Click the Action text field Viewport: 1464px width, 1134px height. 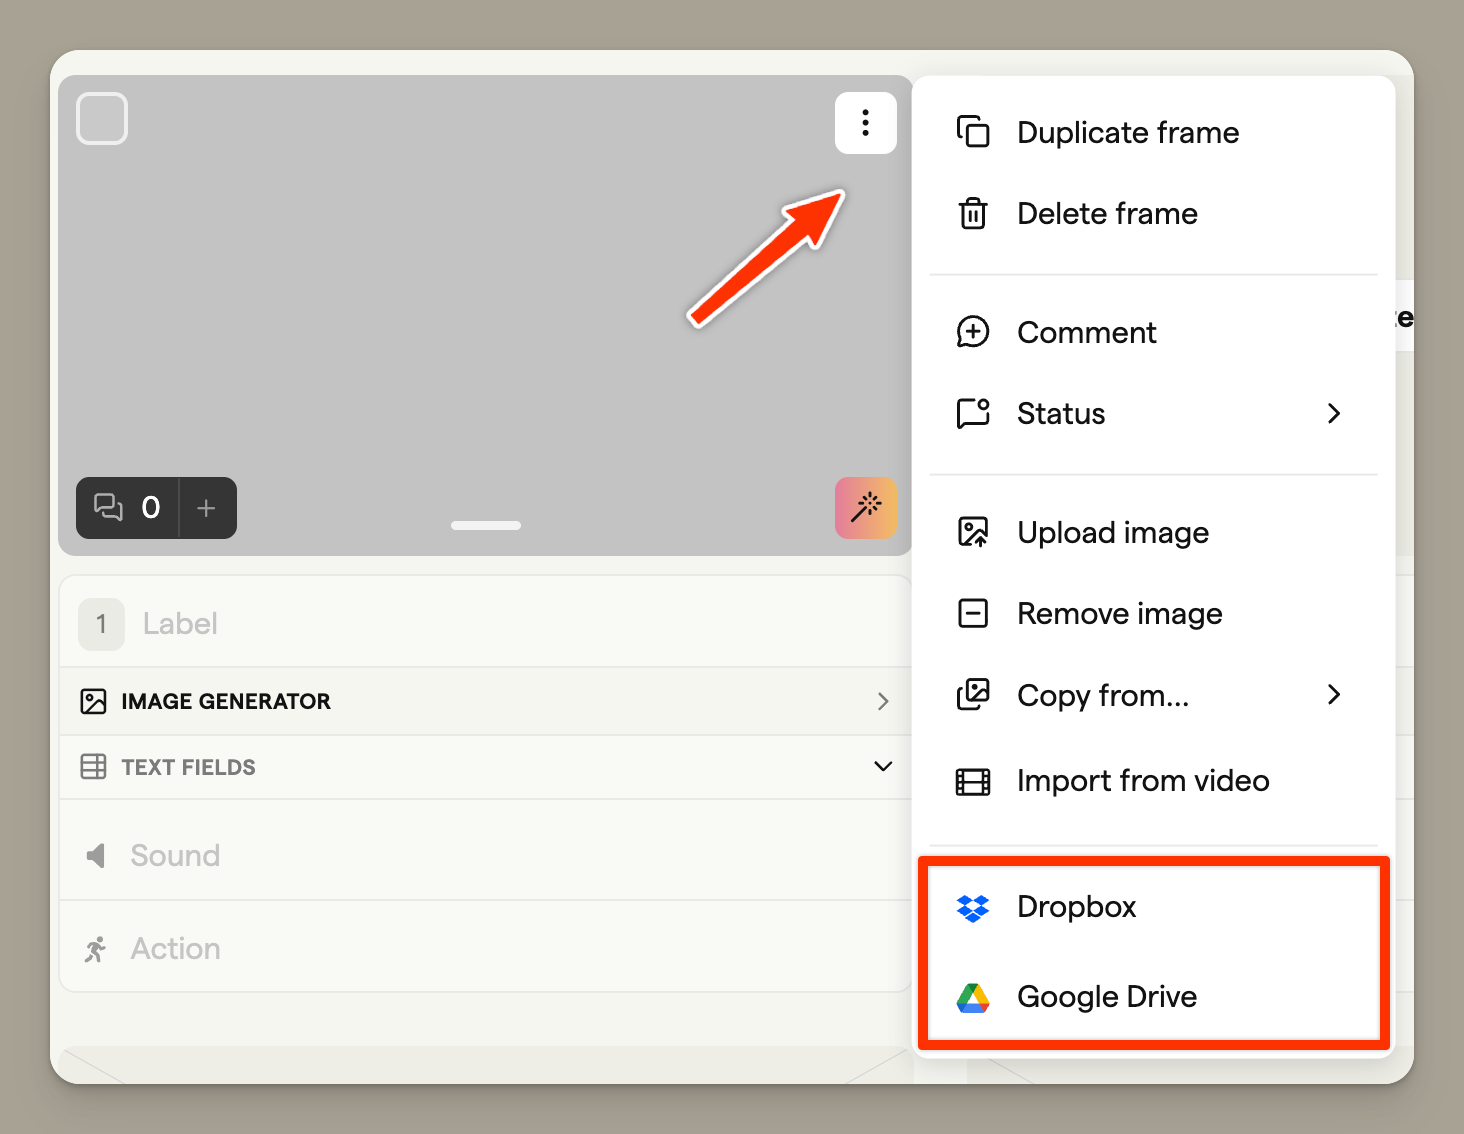click(x=500, y=949)
